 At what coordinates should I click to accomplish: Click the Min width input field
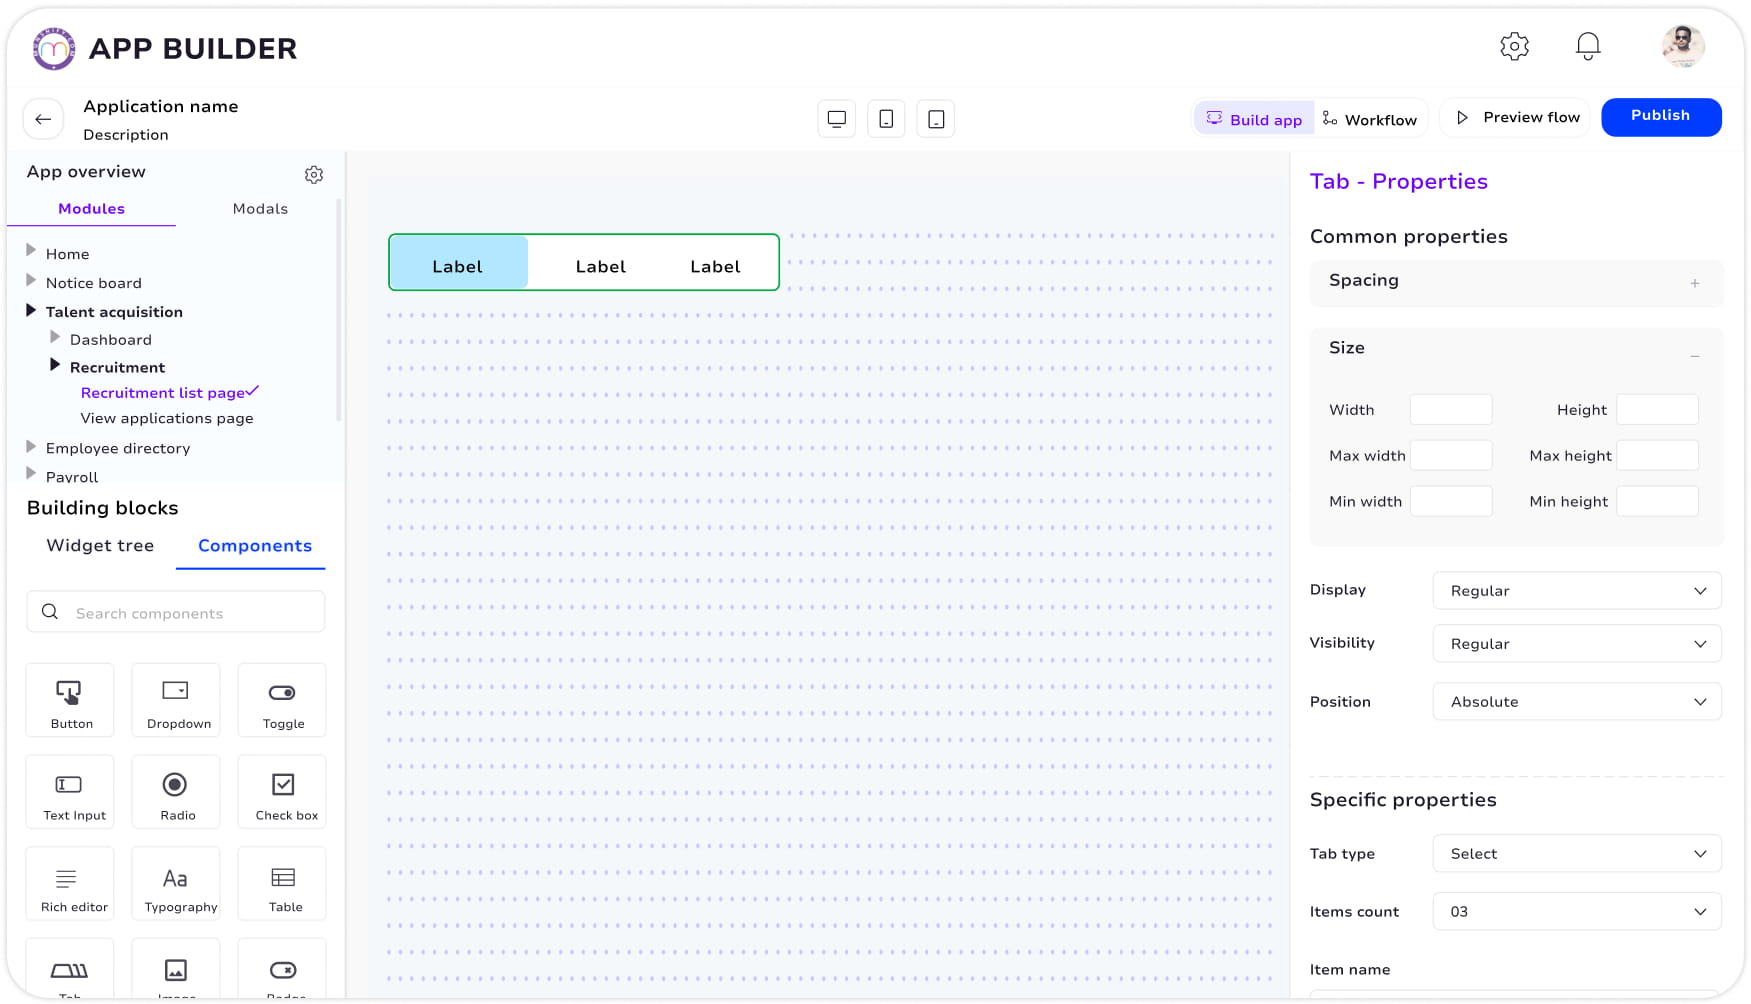pyautogui.click(x=1451, y=502)
